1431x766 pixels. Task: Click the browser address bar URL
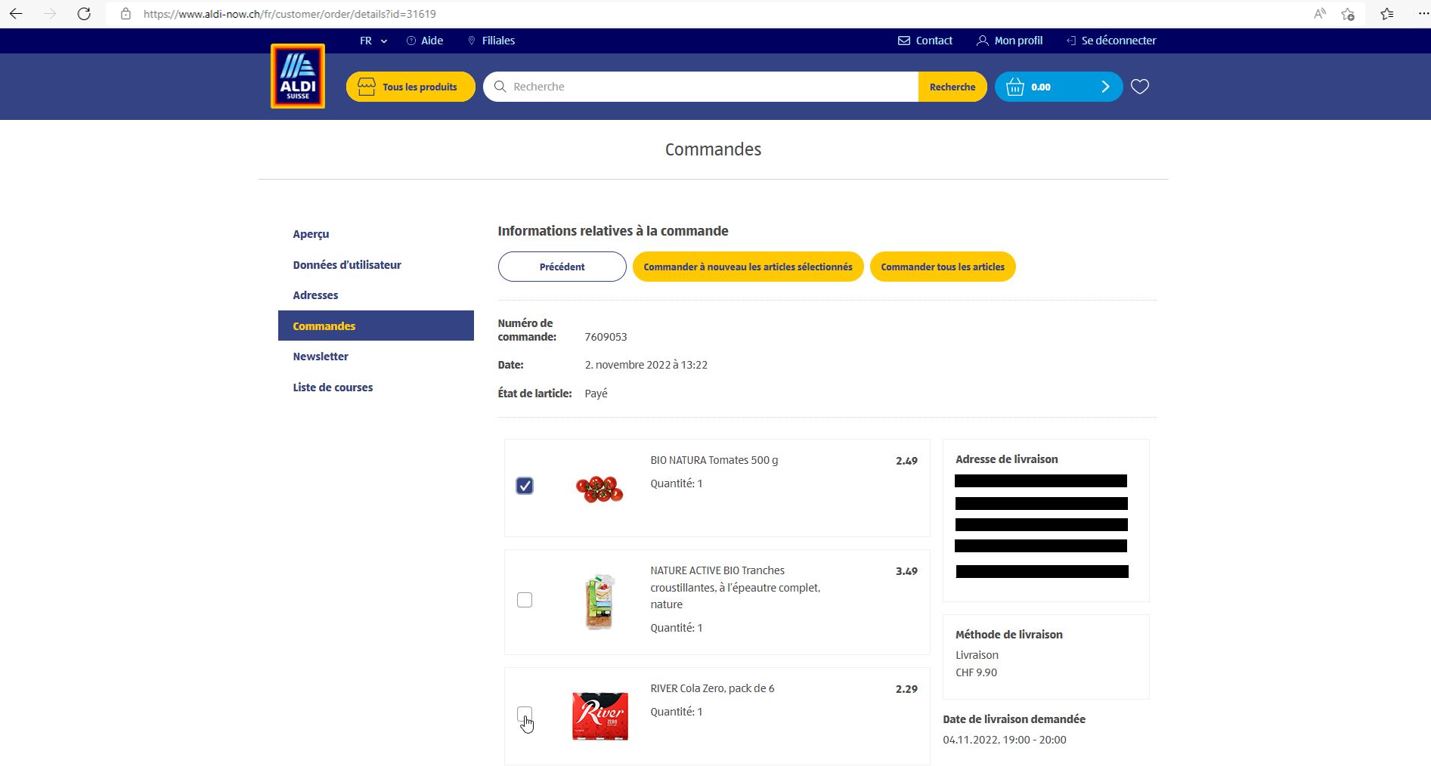click(289, 14)
